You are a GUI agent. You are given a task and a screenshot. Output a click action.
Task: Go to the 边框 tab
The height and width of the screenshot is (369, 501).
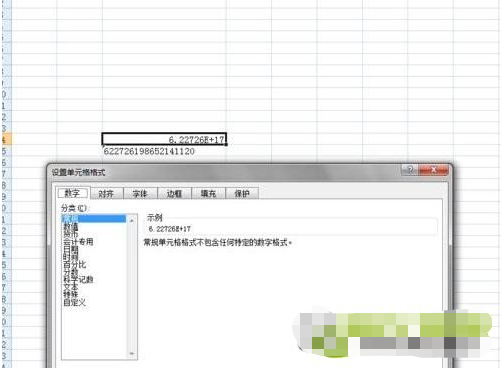[174, 194]
